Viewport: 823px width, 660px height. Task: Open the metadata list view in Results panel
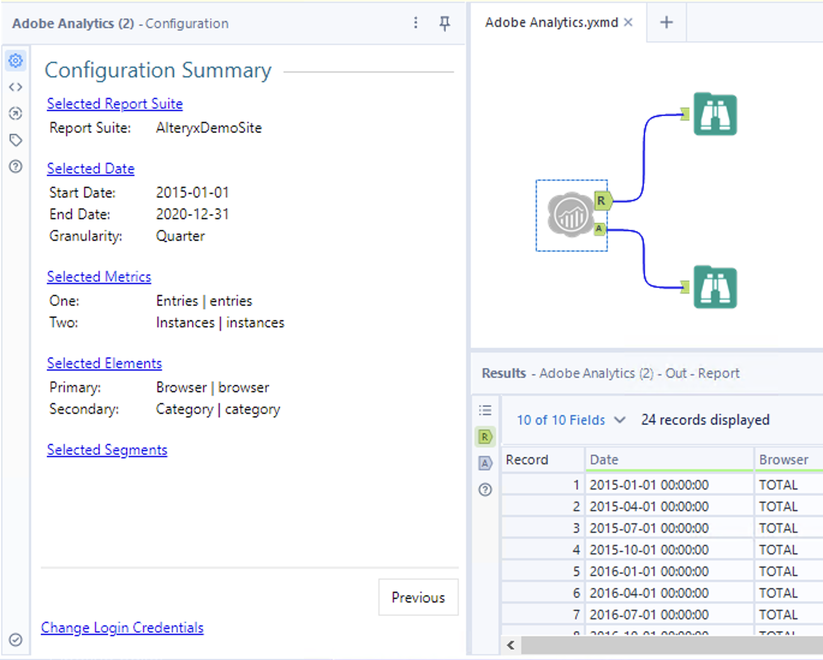click(x=486, y=410)
